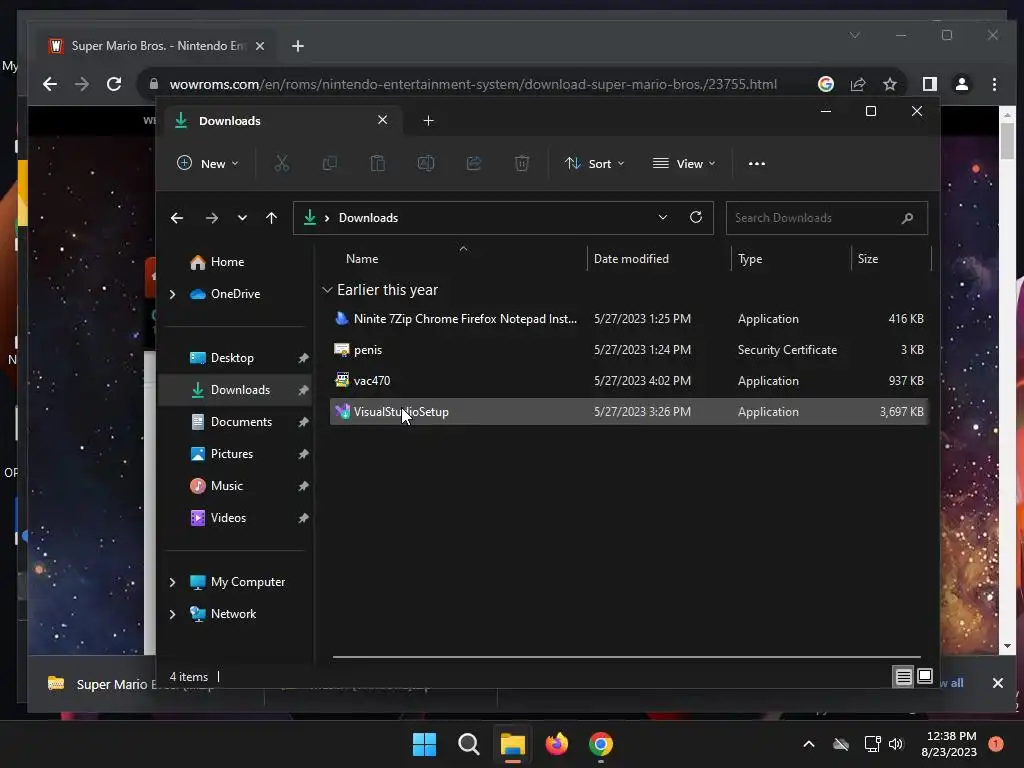This screenshot has width=1024, height=768.
Task: Open volume control in system tray
Action: [896, 744]
